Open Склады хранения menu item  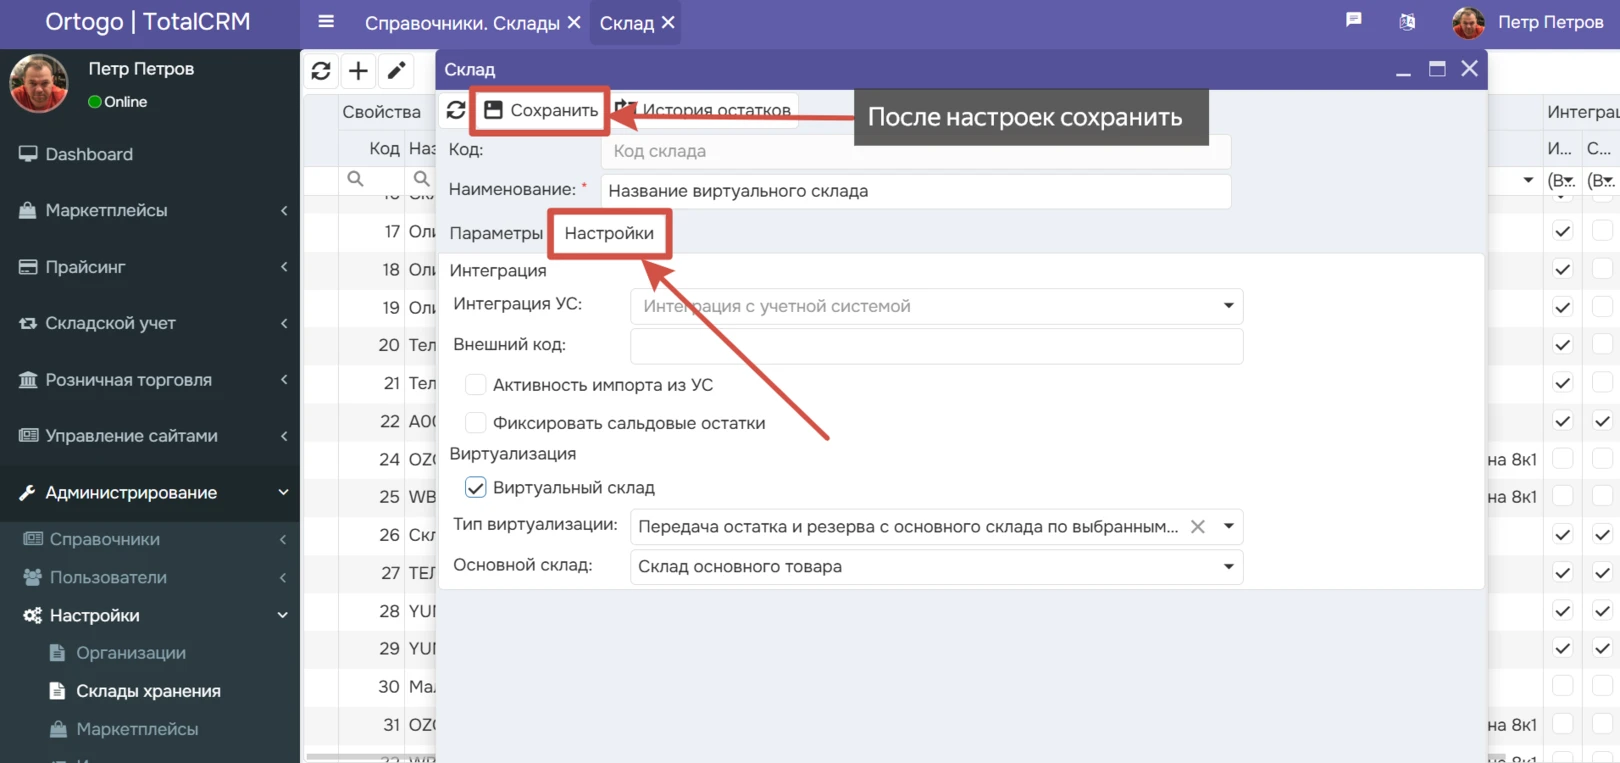(x=148, y=691)
